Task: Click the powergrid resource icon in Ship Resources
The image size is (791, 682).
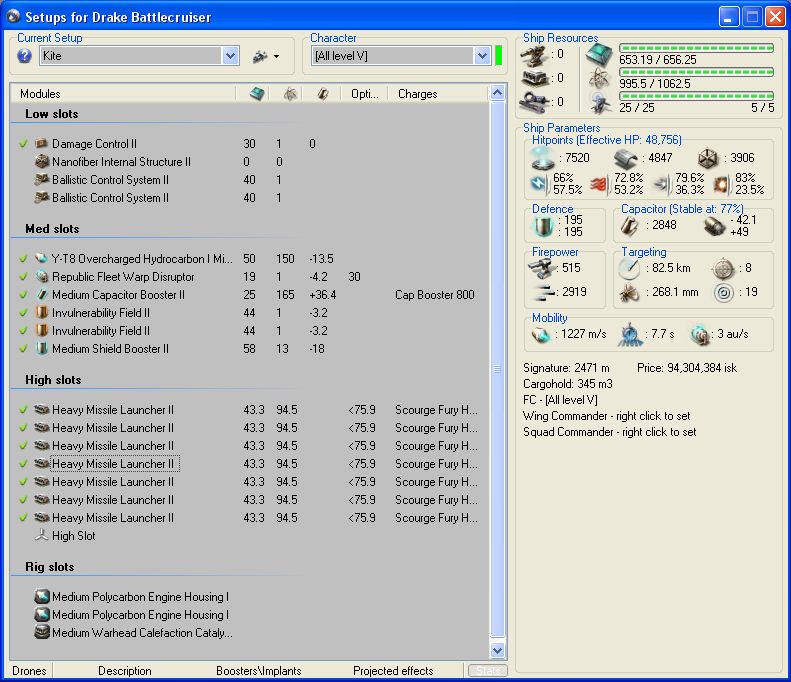Action: tap(599, 78)
